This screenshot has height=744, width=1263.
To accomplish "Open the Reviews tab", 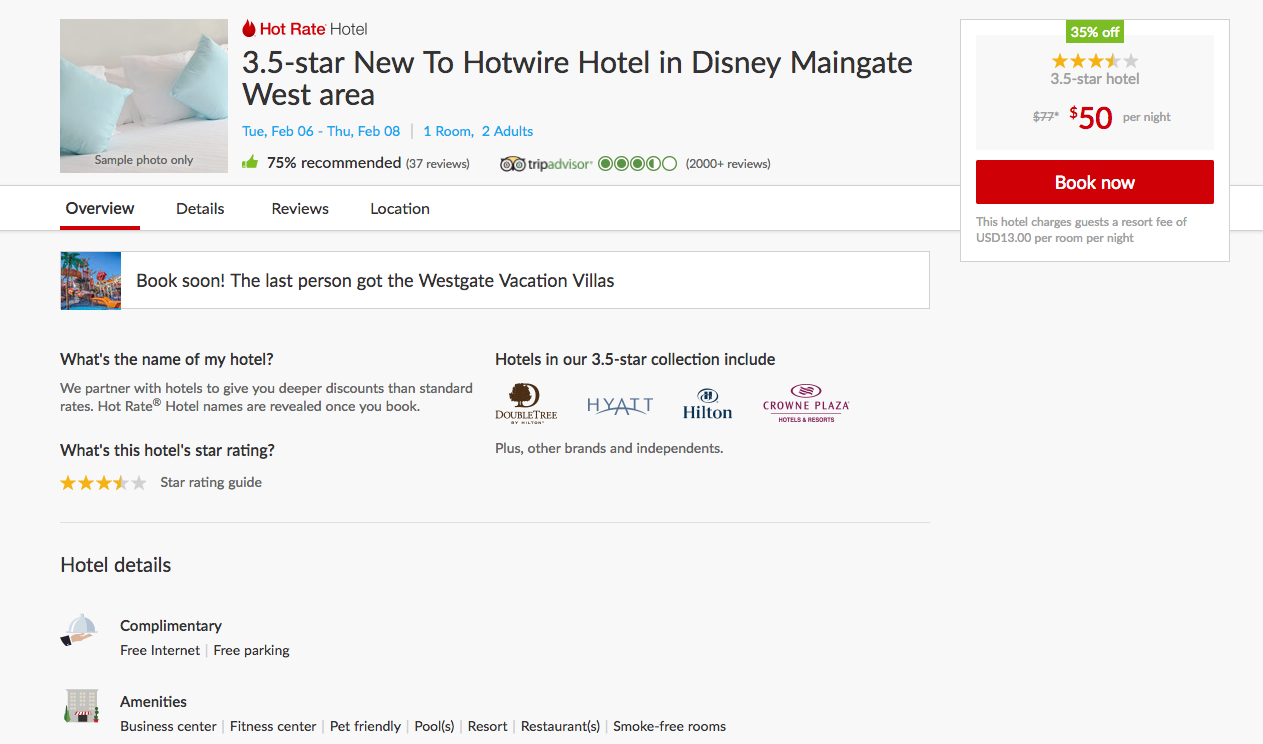I will (300, 208).
